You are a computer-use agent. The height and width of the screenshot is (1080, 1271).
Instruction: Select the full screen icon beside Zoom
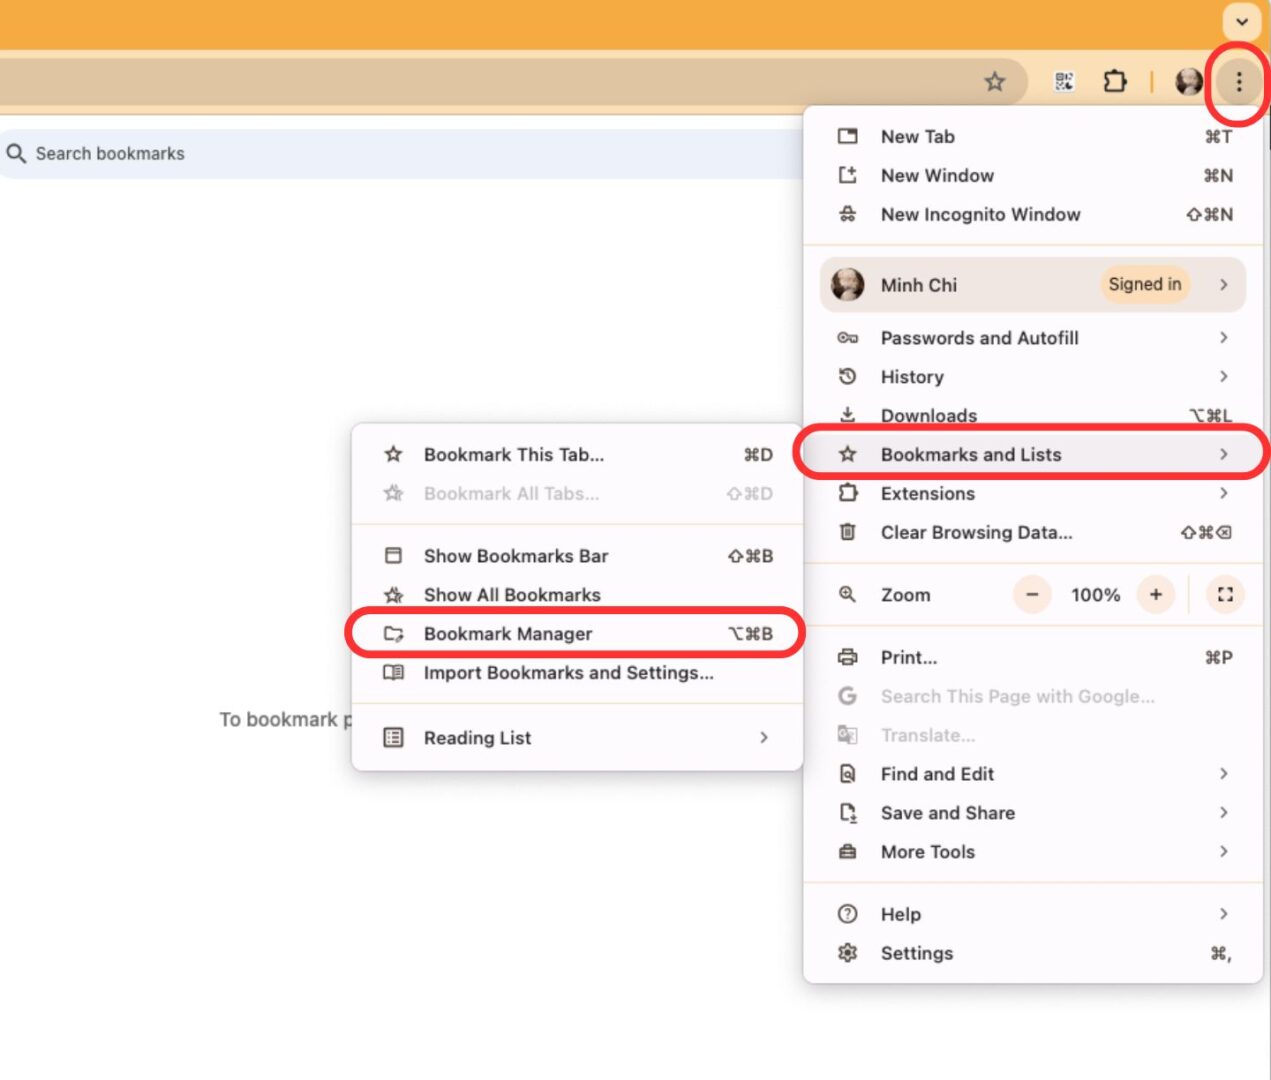(1224, 594)
